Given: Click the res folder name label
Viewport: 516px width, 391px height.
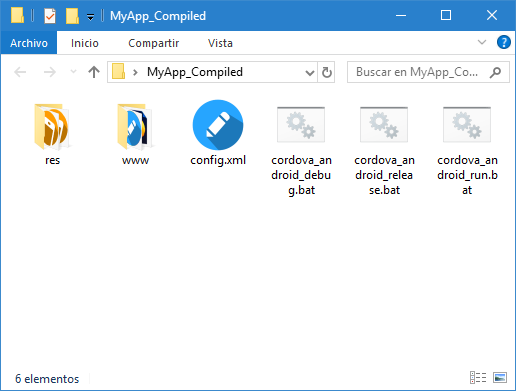Looking at the screenshot, I should pyautogui.click(x=52, y=160).
